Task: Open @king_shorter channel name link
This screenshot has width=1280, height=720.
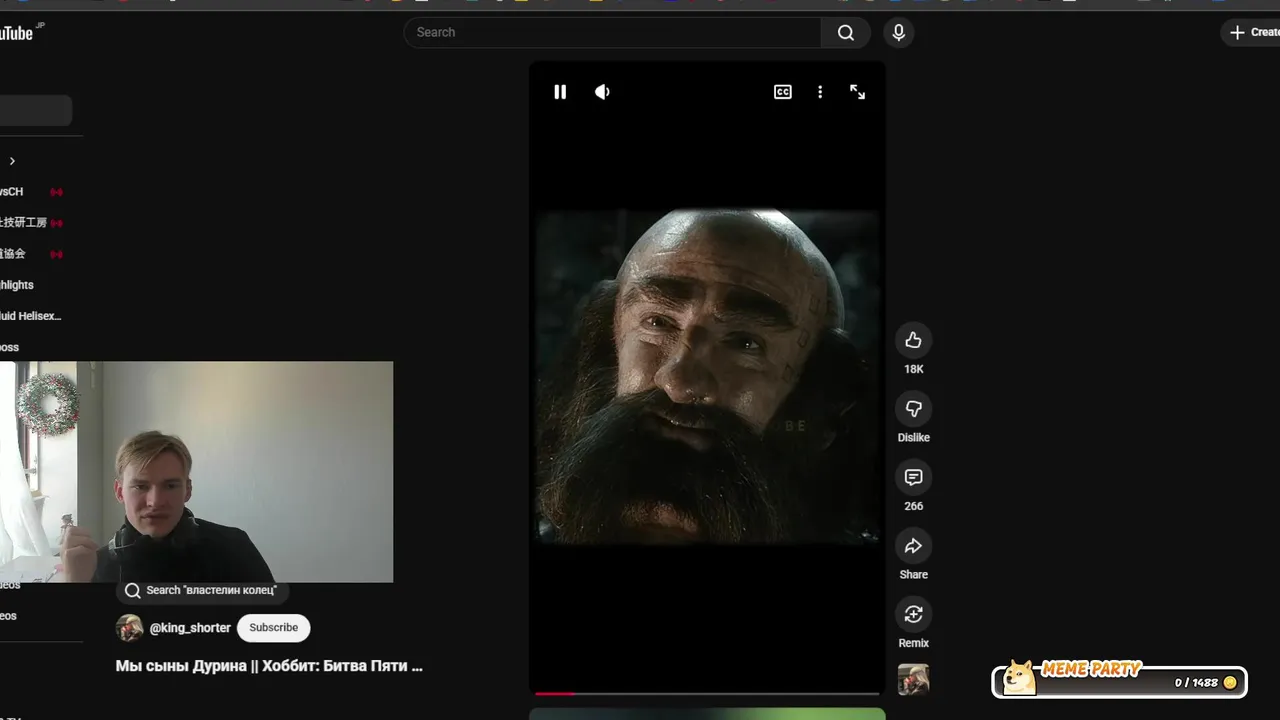Action: tap(190, 628)
